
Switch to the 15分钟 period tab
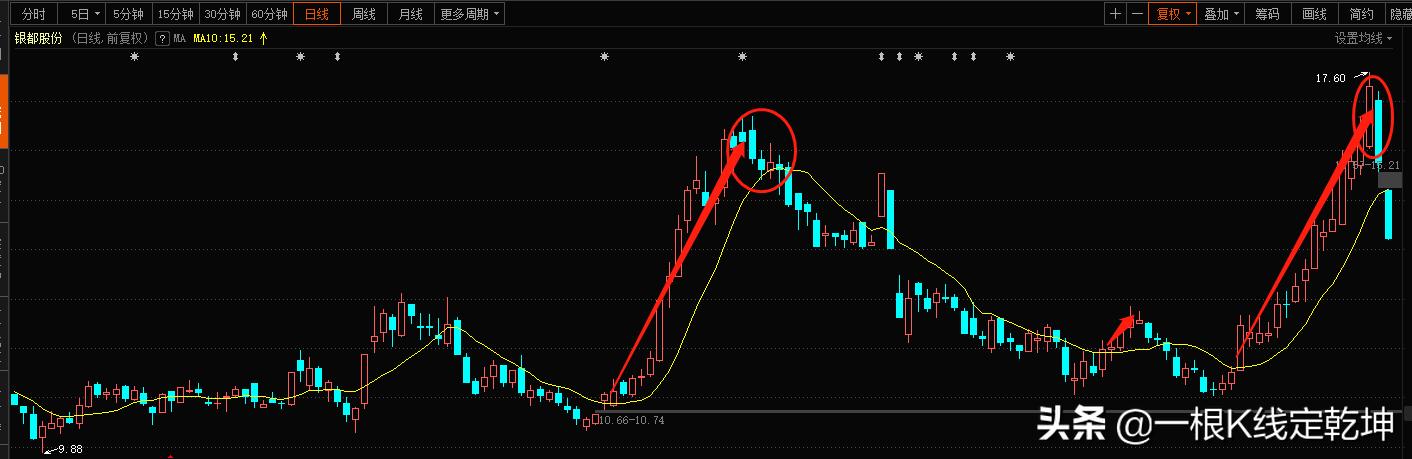point(175,14)
